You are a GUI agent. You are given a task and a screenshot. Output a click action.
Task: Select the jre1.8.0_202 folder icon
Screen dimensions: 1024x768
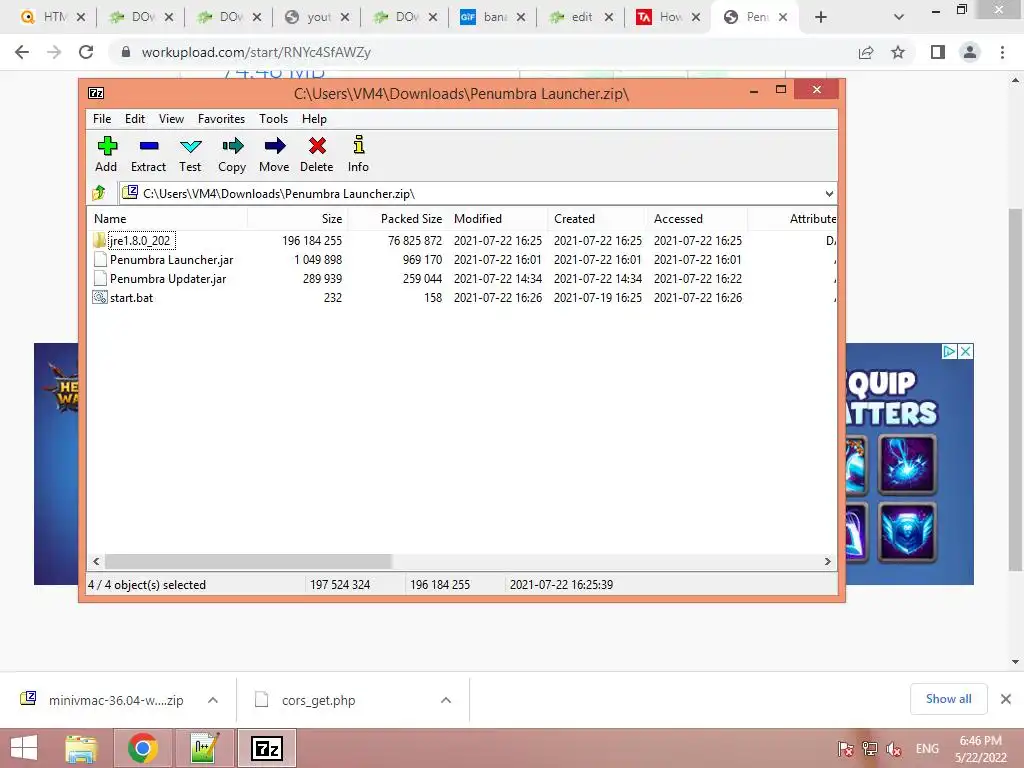(x=99, y=240)
